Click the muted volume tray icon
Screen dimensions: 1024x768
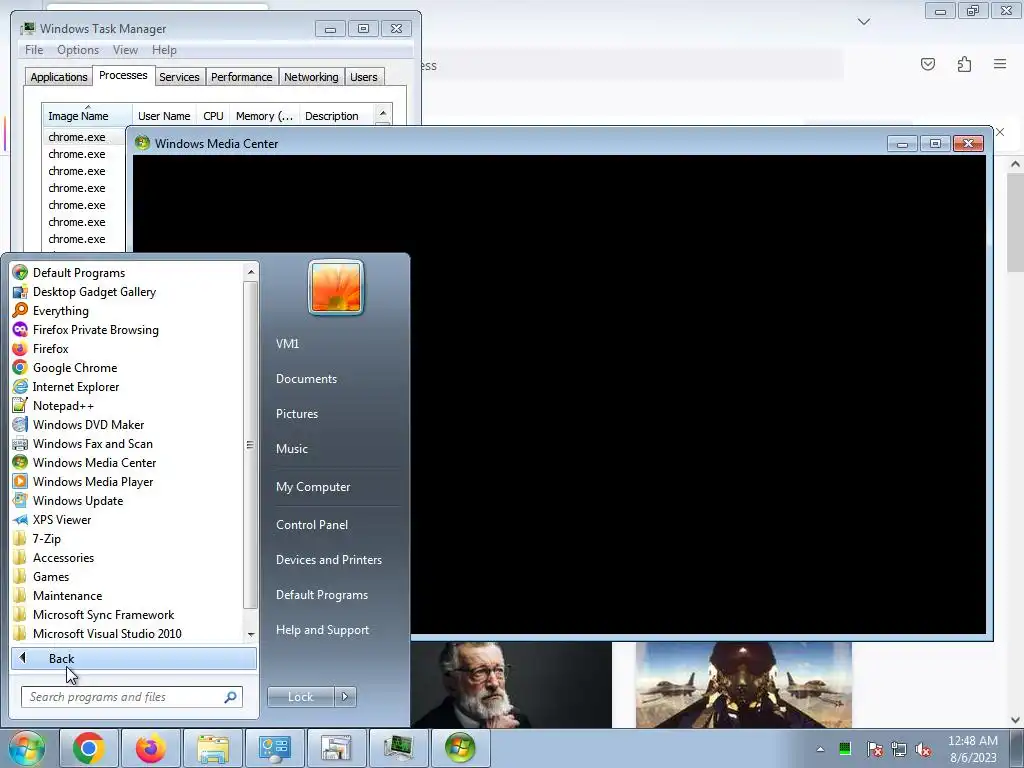(x=923, y=749)
